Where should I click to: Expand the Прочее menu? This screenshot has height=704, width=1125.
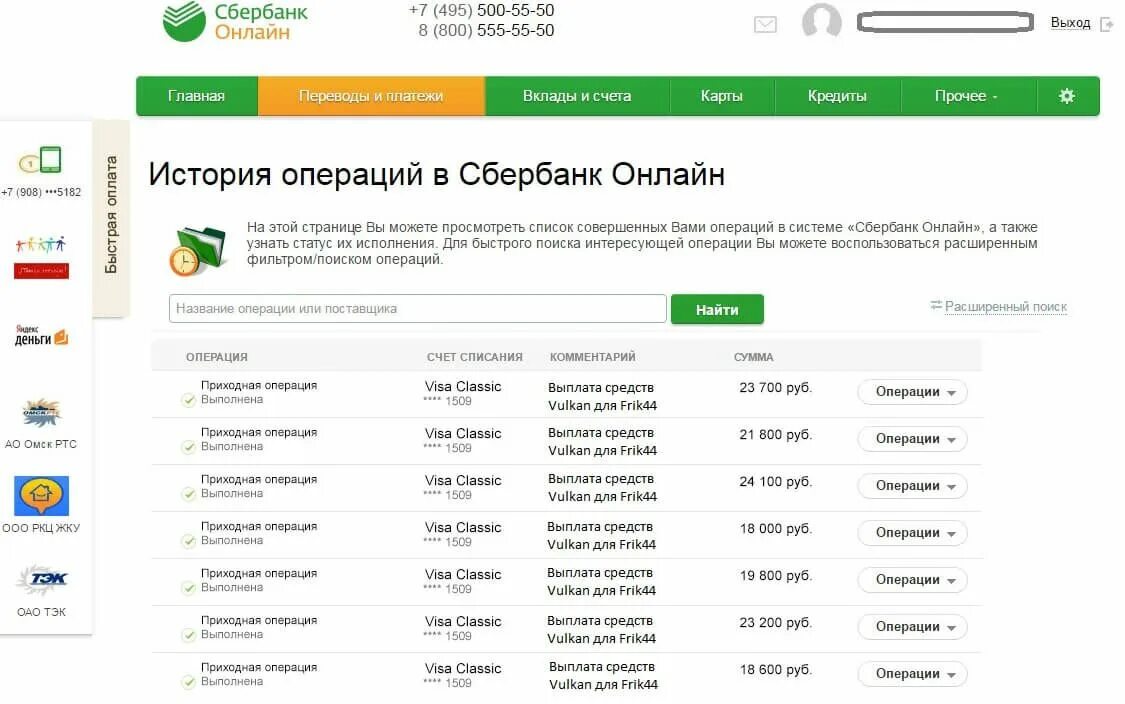968,96
